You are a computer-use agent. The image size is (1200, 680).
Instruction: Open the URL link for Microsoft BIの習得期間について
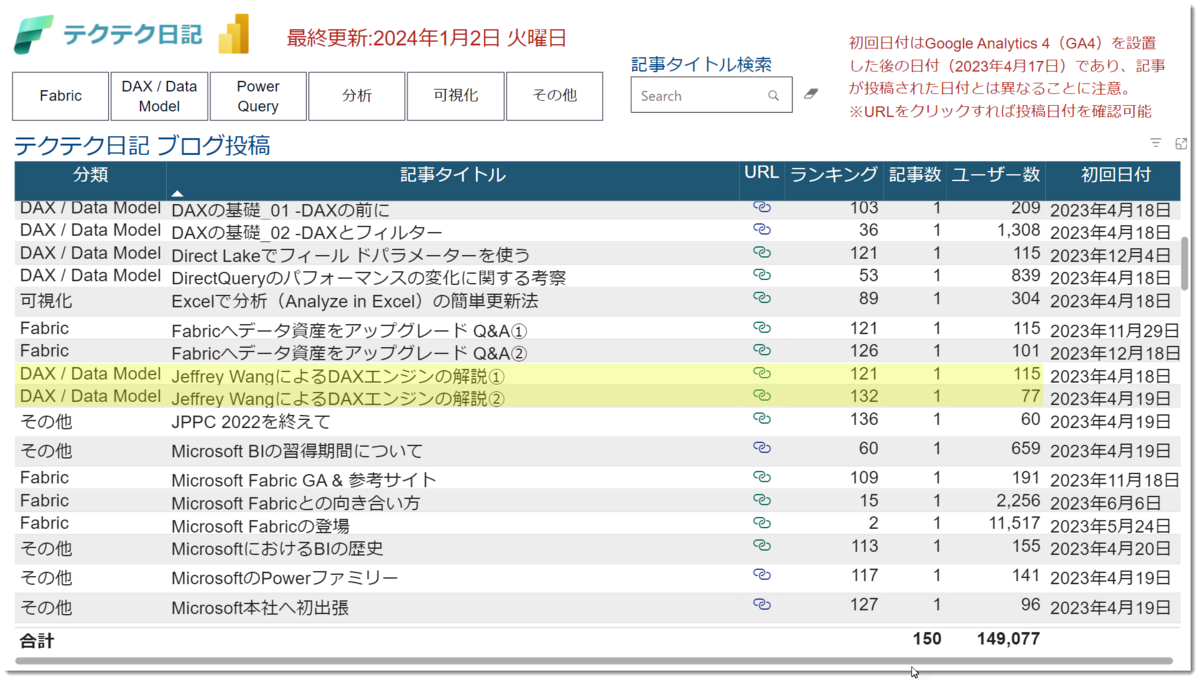tap(762, 448)
